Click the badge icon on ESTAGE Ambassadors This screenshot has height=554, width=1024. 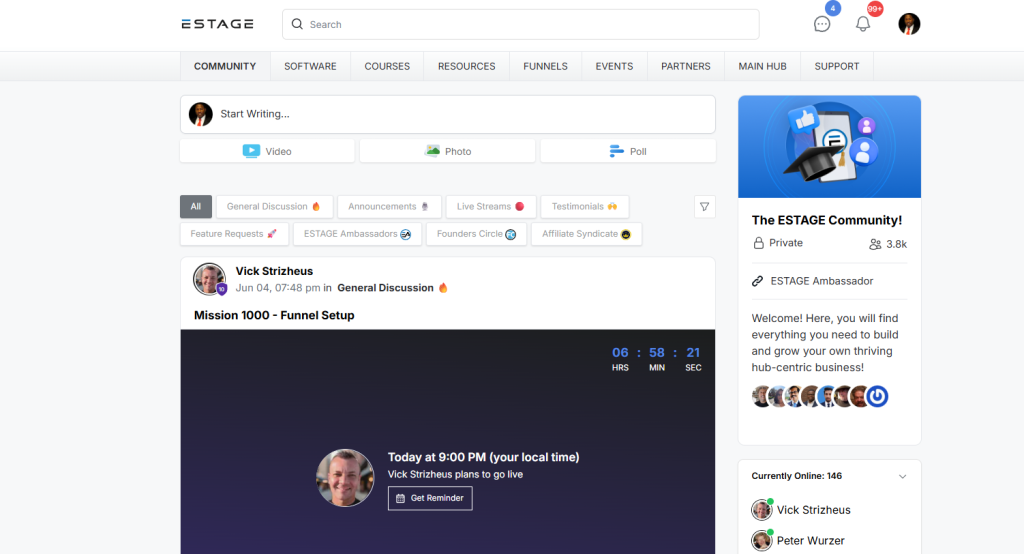pos(406,234)
